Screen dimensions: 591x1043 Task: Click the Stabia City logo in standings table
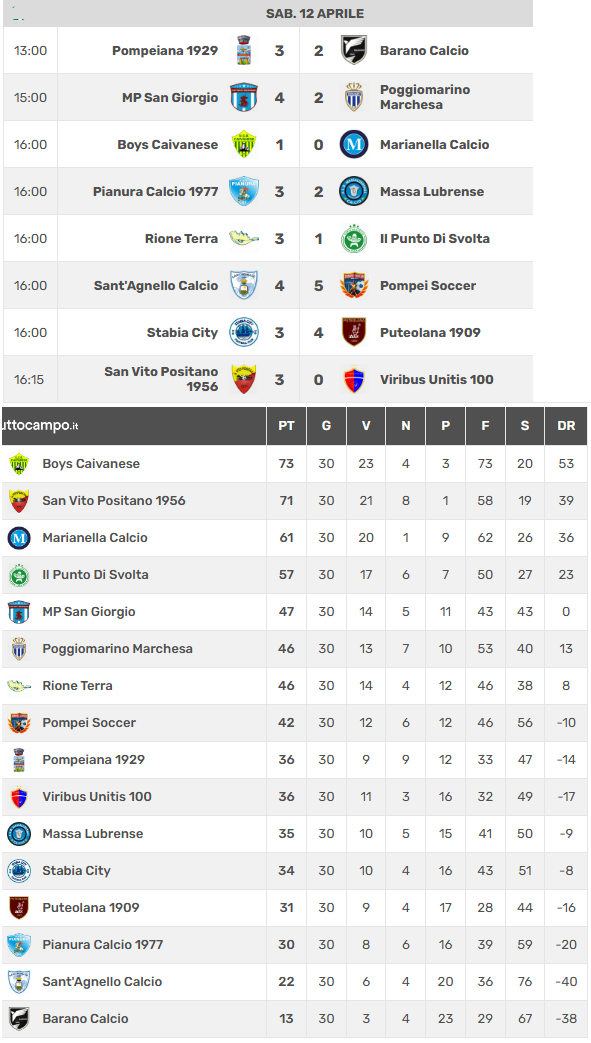19,871
